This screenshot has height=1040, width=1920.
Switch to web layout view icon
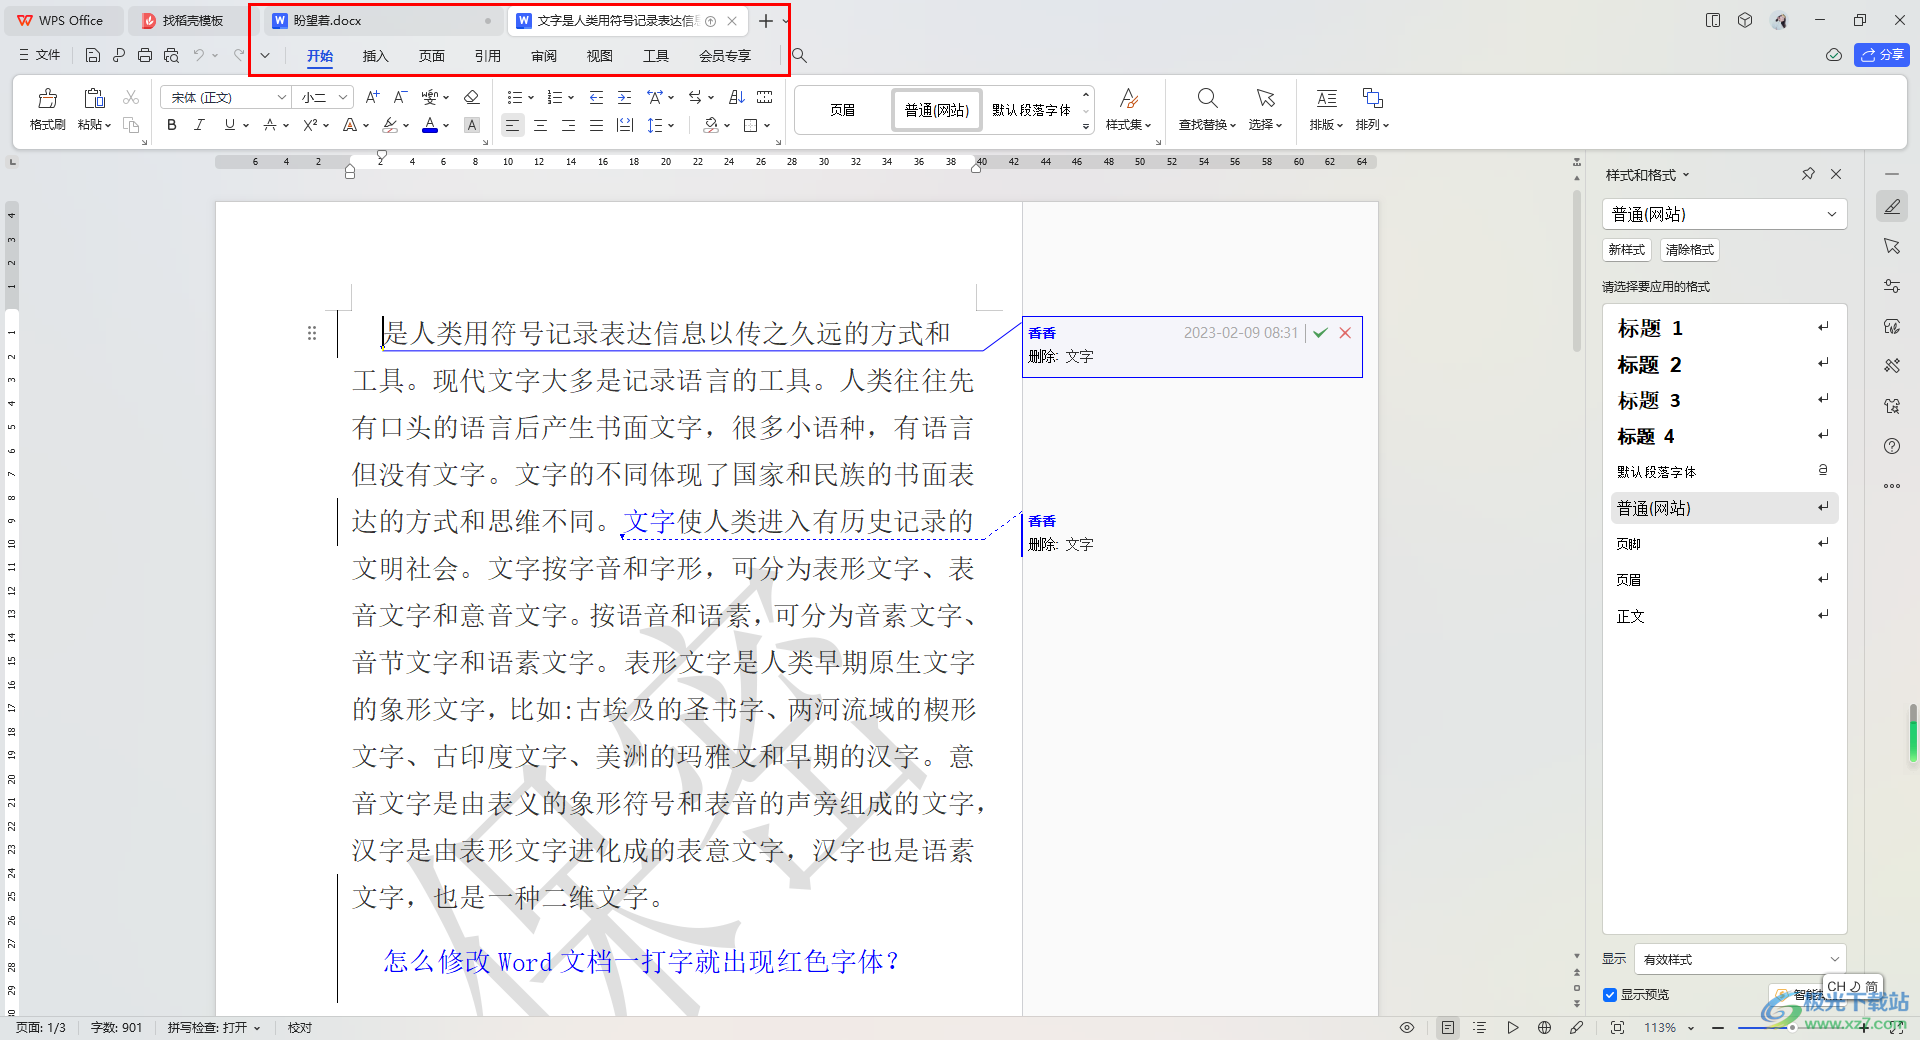(x=1544, y=1027)
